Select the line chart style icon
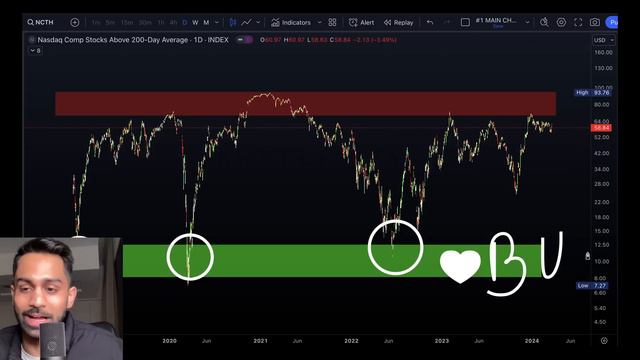 tap(246, 22)
